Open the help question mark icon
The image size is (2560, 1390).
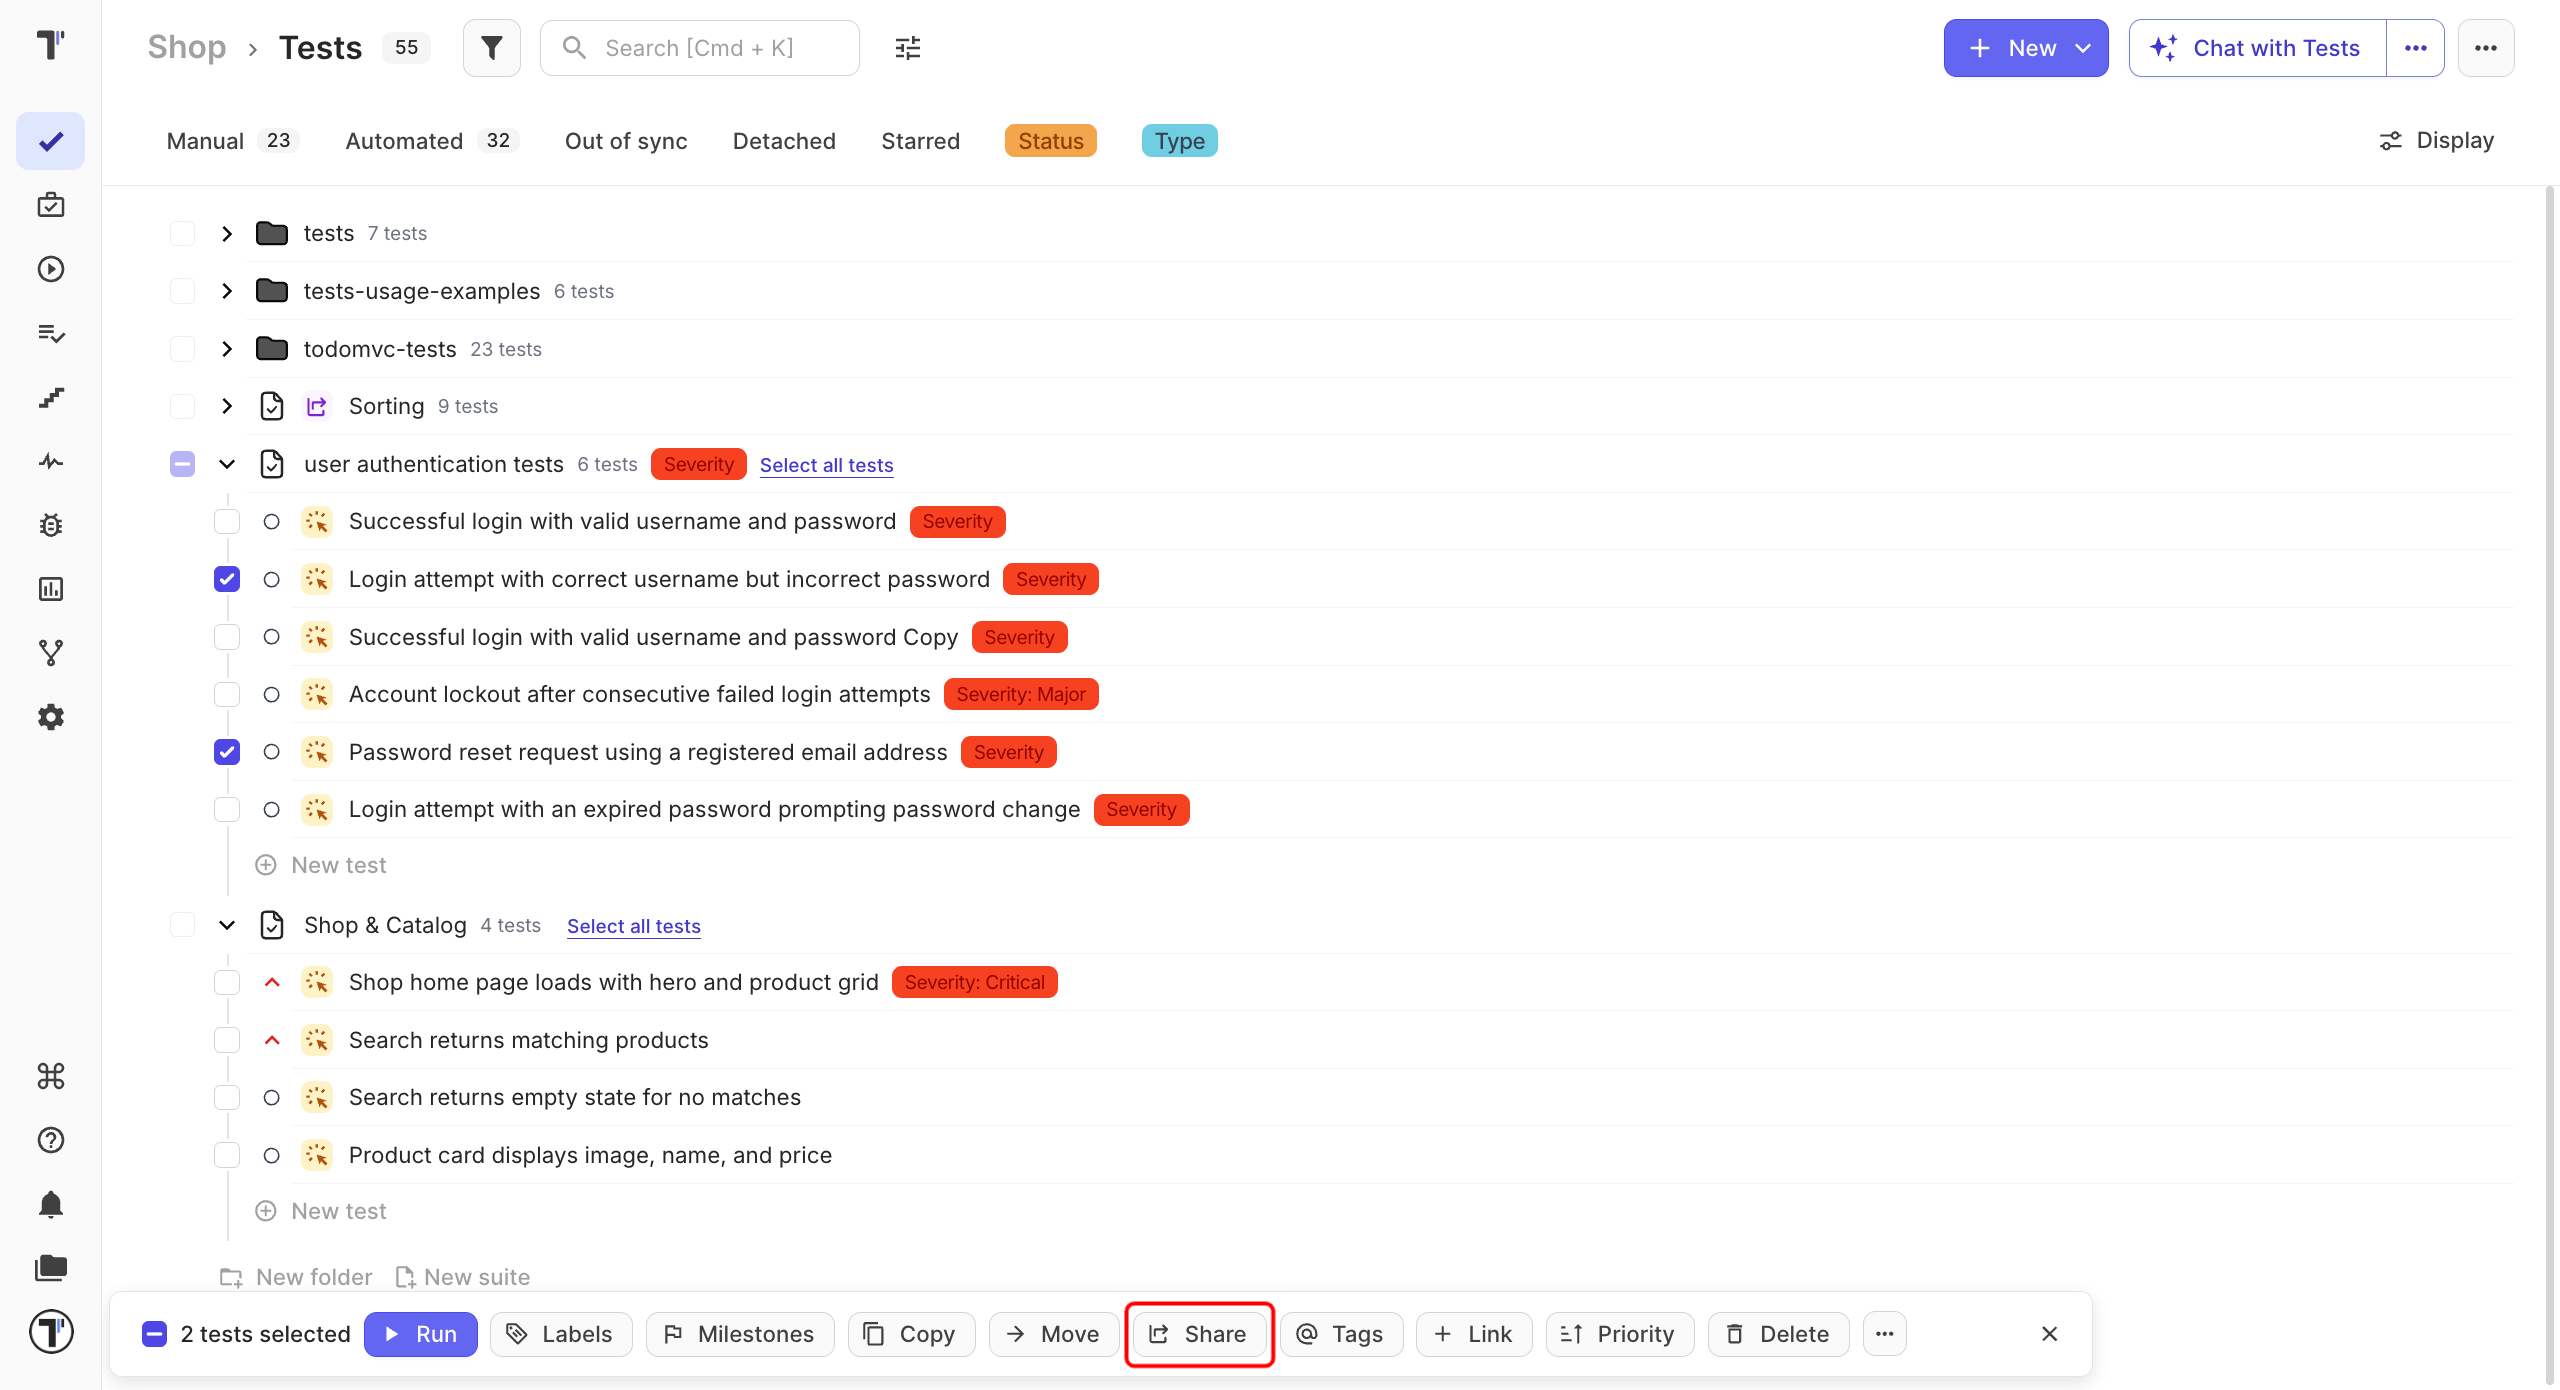51,1140
